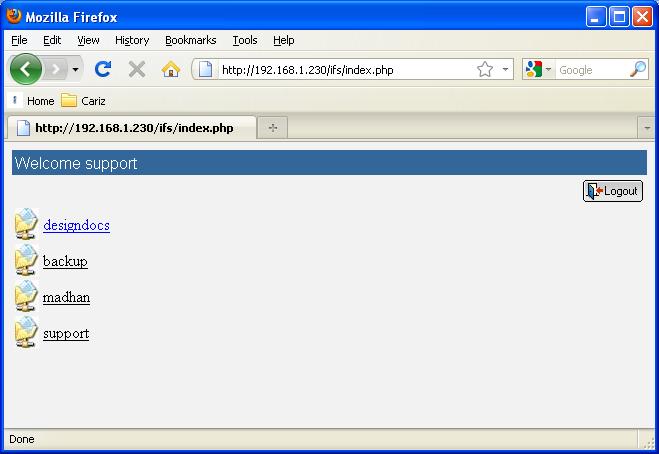Click the support shared folder icon
The height and width of the screenshot is (454, 659).
[26, 333]
